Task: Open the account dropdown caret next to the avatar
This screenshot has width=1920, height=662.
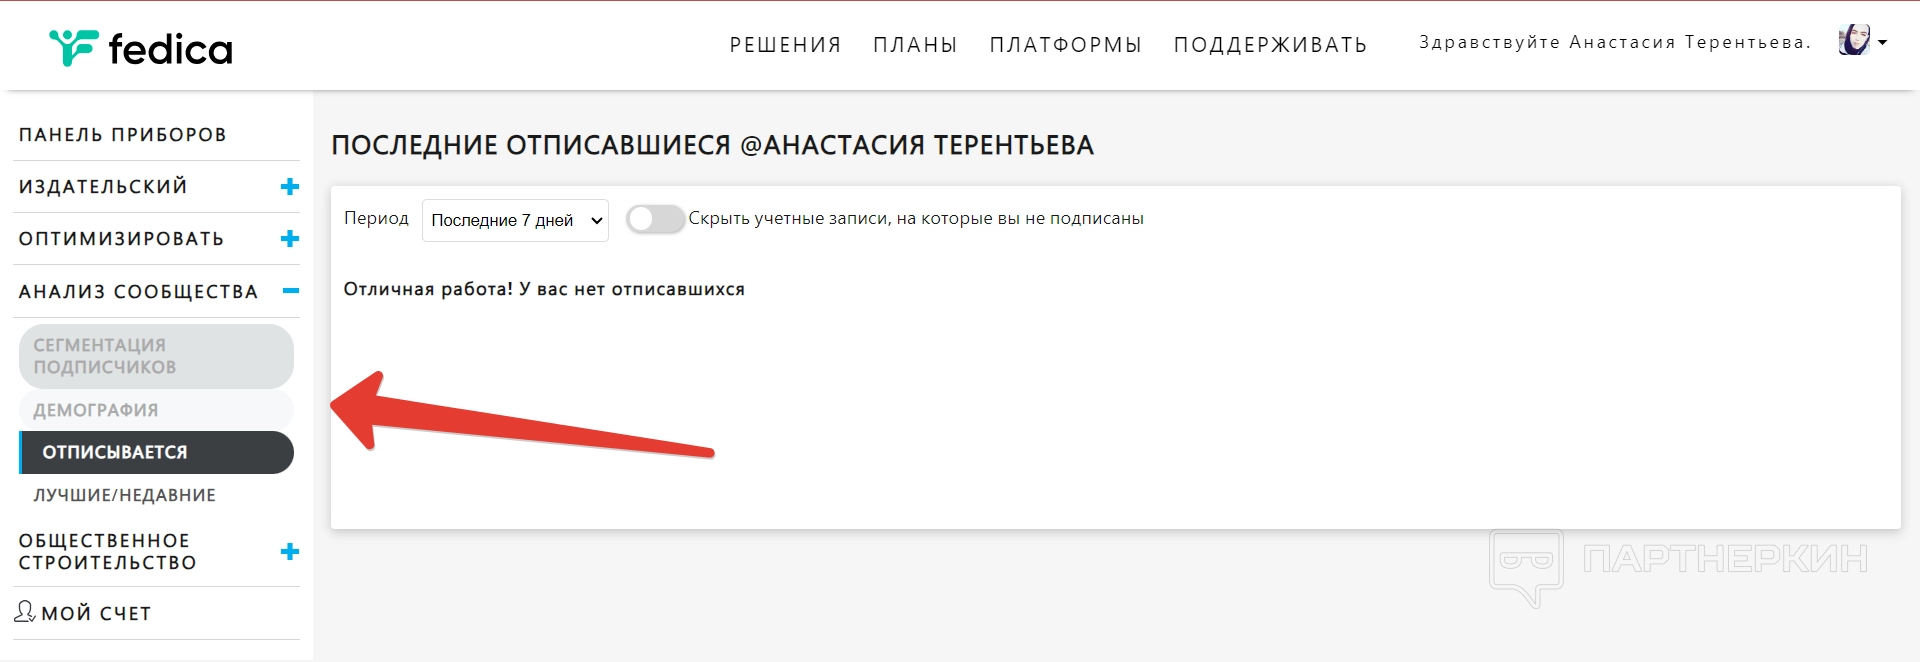Action: click(x=1882, y=43)
